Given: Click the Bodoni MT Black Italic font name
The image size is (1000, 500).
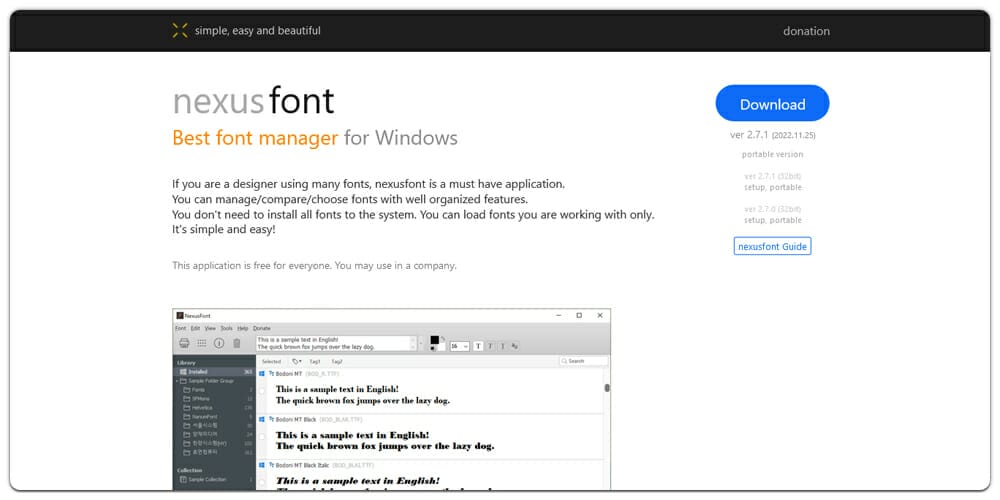Looking at the screenshot, I should 304,465.
